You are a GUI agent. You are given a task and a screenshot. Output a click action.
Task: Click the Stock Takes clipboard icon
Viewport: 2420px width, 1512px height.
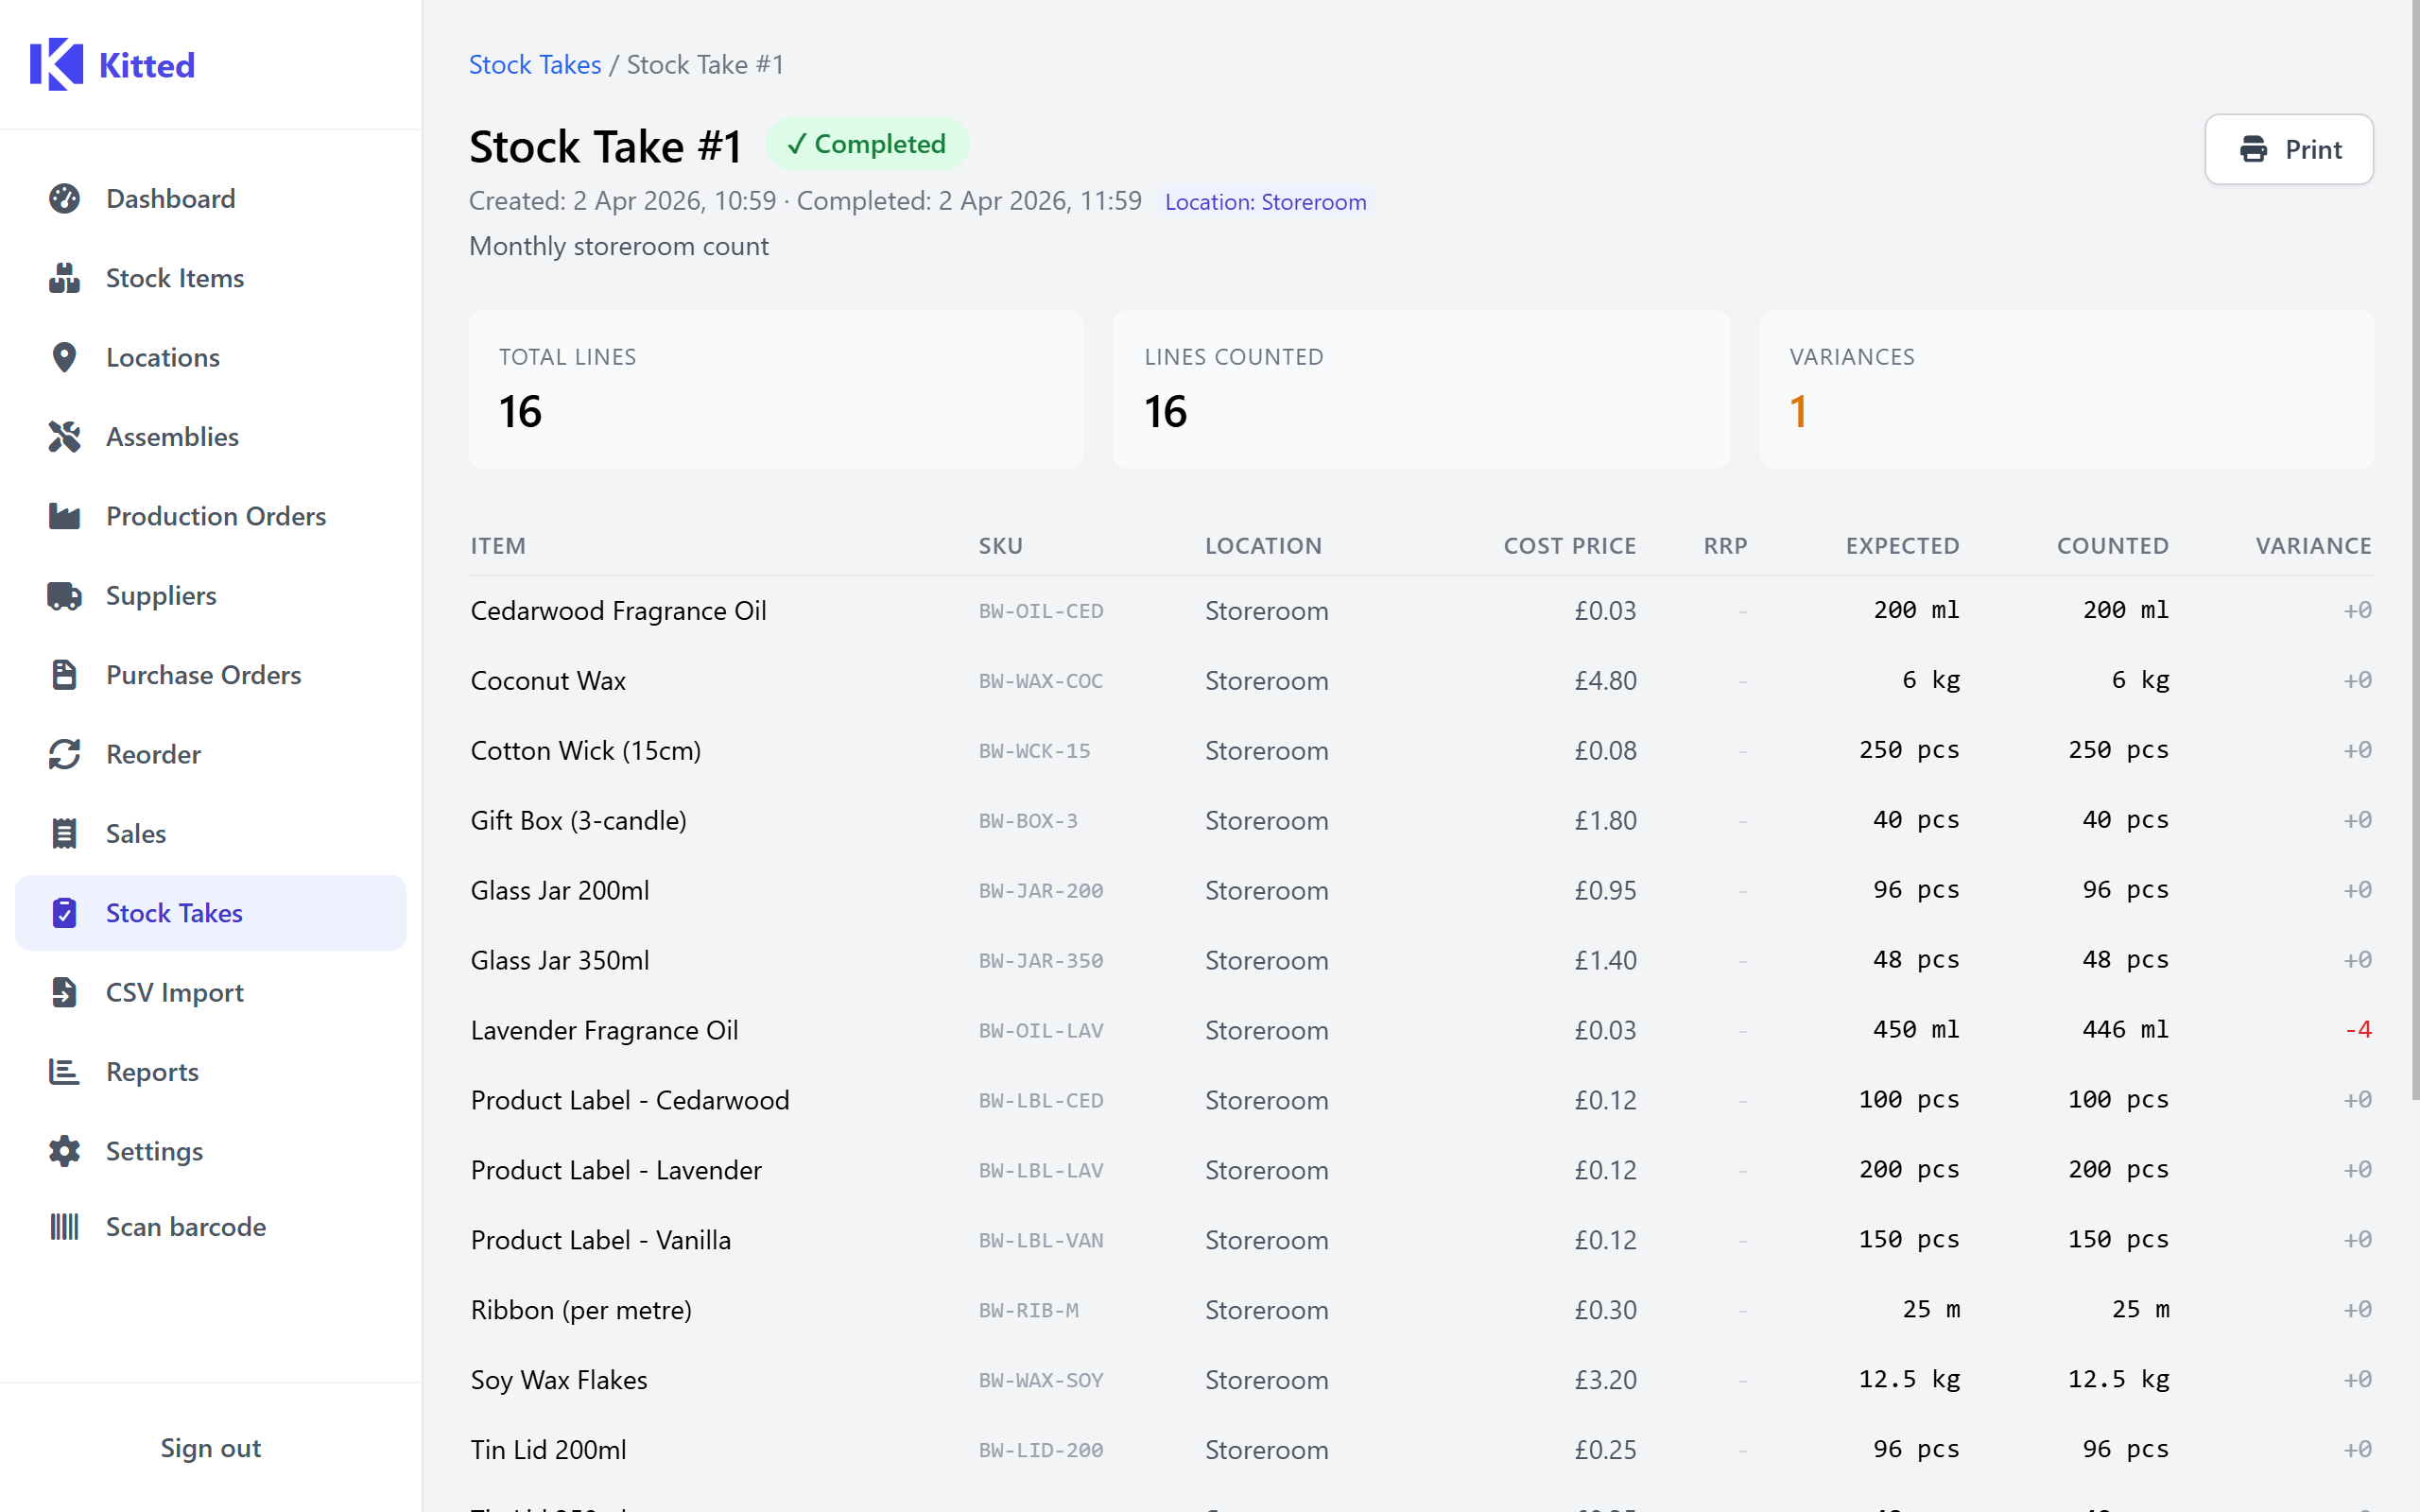[64, 913]
